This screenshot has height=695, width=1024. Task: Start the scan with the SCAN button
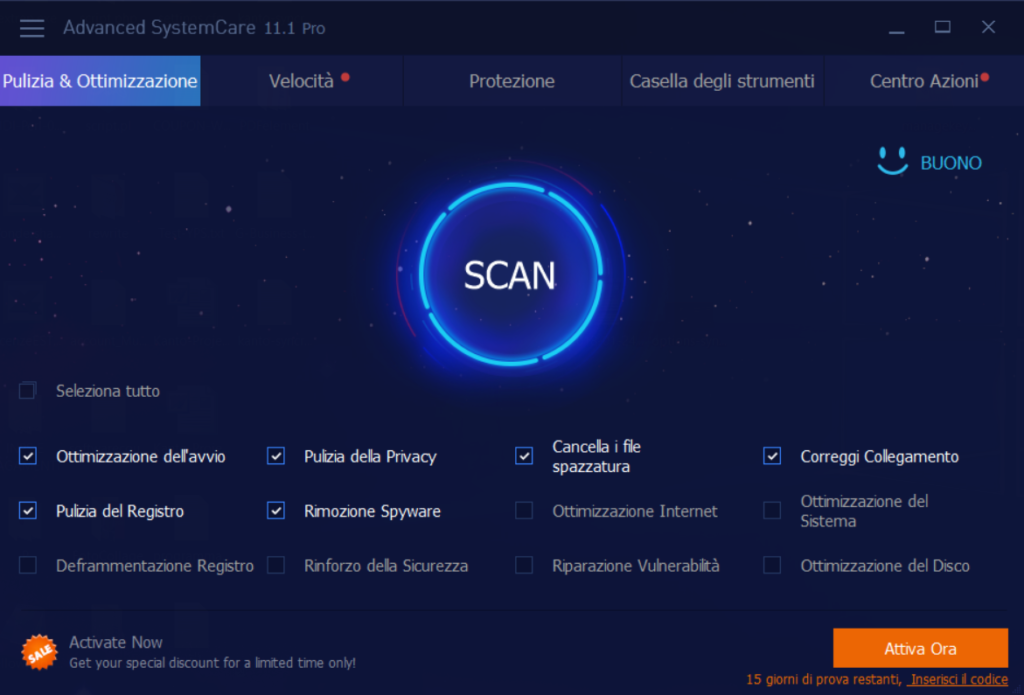coord(510,274)
